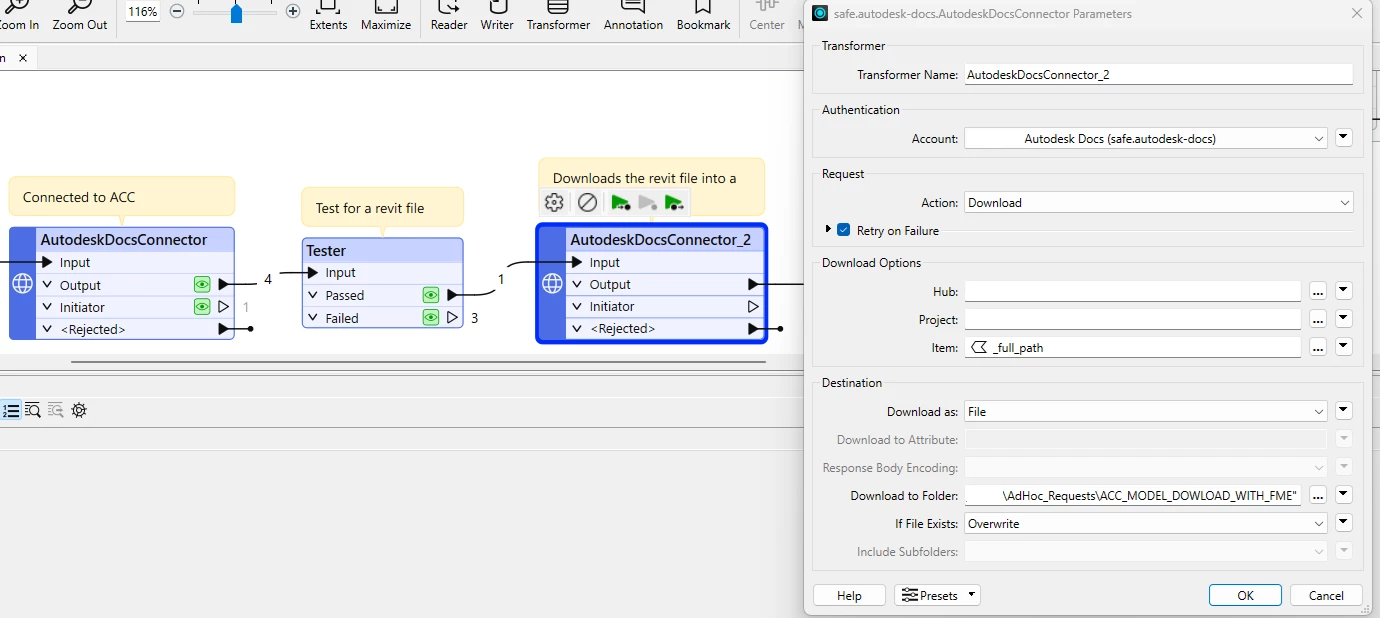Open arrow menu beside Project field
Viewport: 1384px width, 622px height.
click(1344, 319)
